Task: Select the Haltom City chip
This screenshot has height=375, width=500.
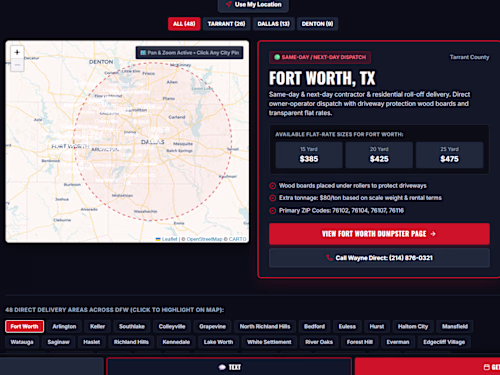Action: 413,327
